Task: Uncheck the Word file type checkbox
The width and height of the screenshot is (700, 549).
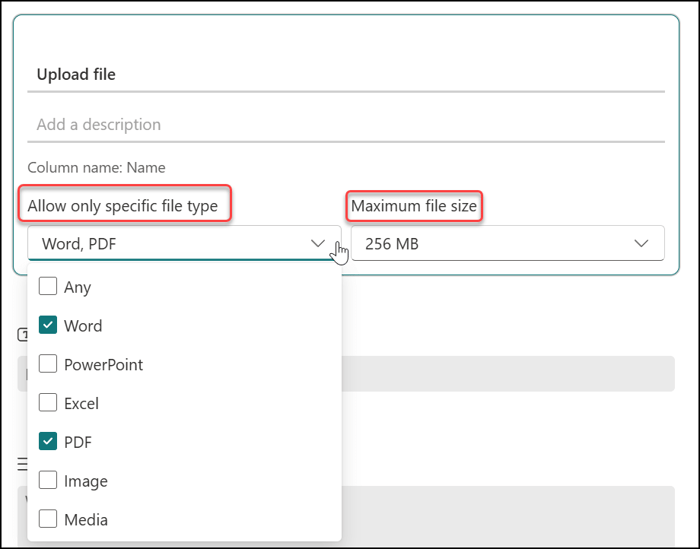Action: click(48, 325)
